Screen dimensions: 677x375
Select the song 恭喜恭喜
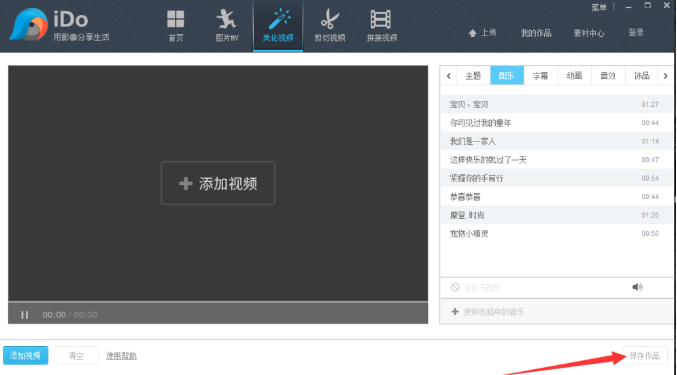[557, 197]
